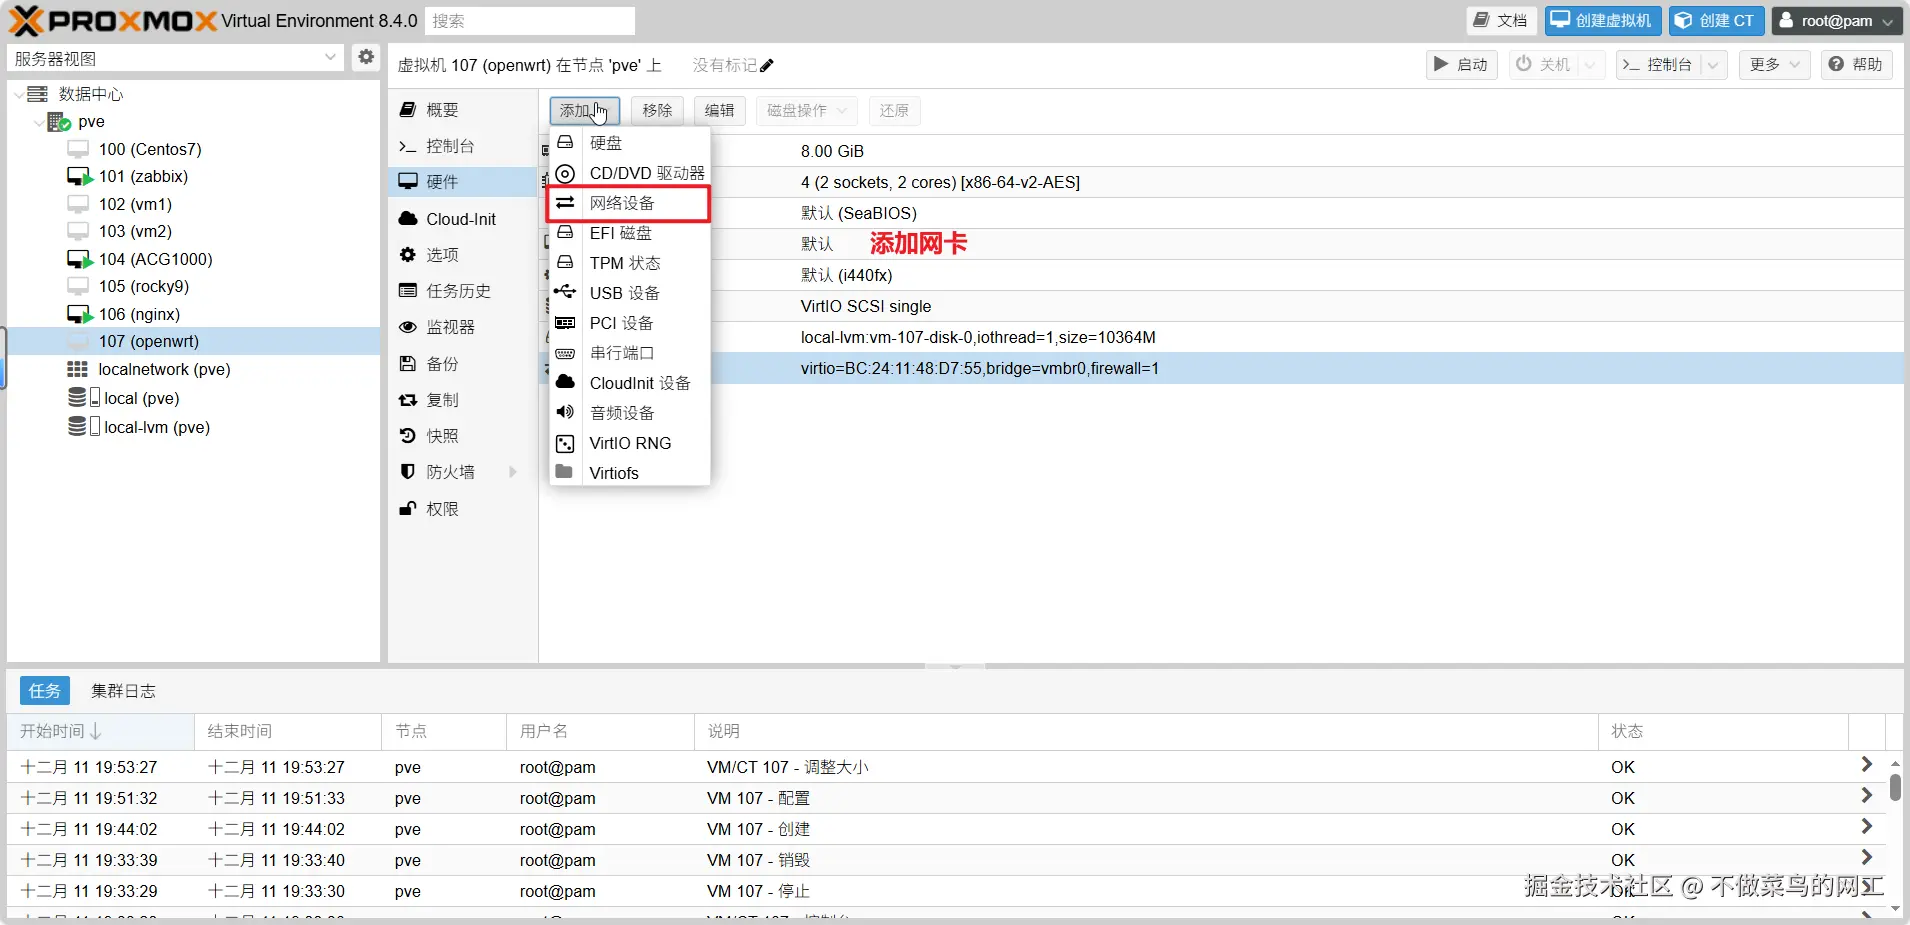
Task: Open the 快照 snapshots tab
Action: click(463, 436)
